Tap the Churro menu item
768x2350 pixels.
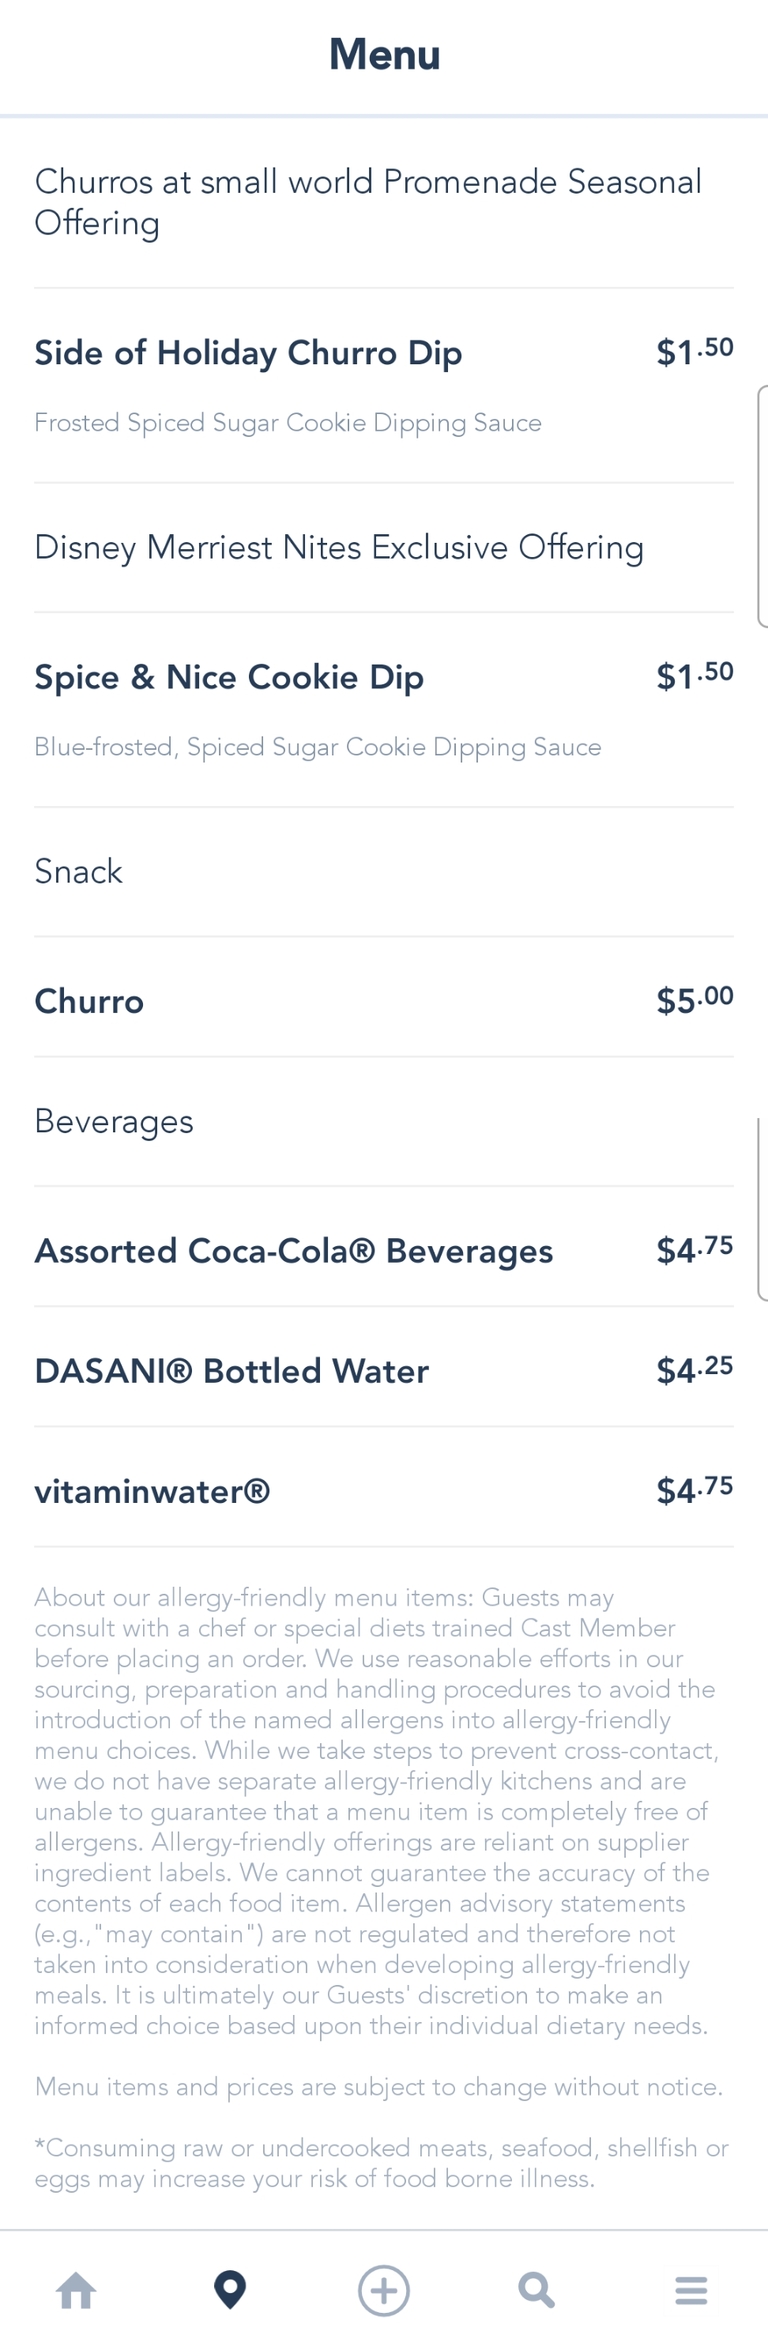click(89, 1001)
